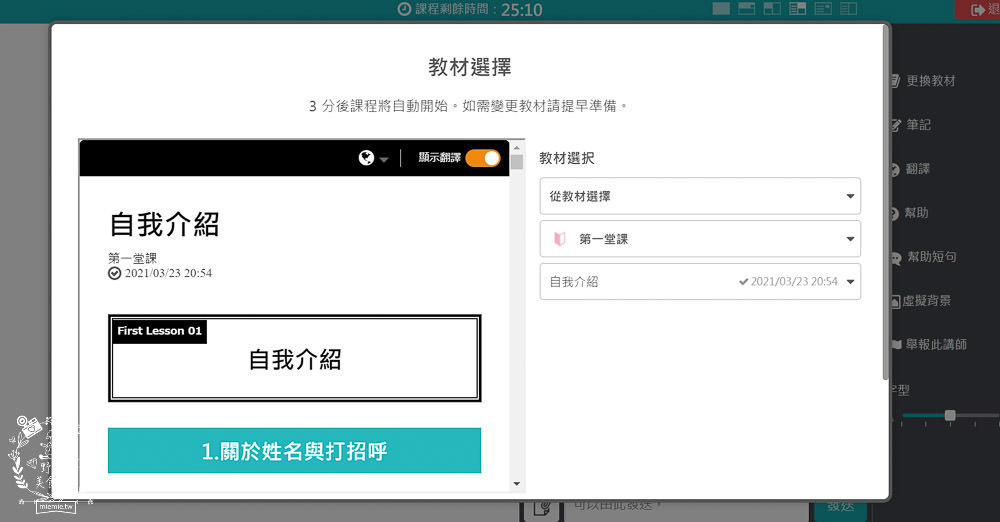Screen dimensions: 1000x522
Task: Select the second layout icon in top bar
Action: (x=746, y=8)
